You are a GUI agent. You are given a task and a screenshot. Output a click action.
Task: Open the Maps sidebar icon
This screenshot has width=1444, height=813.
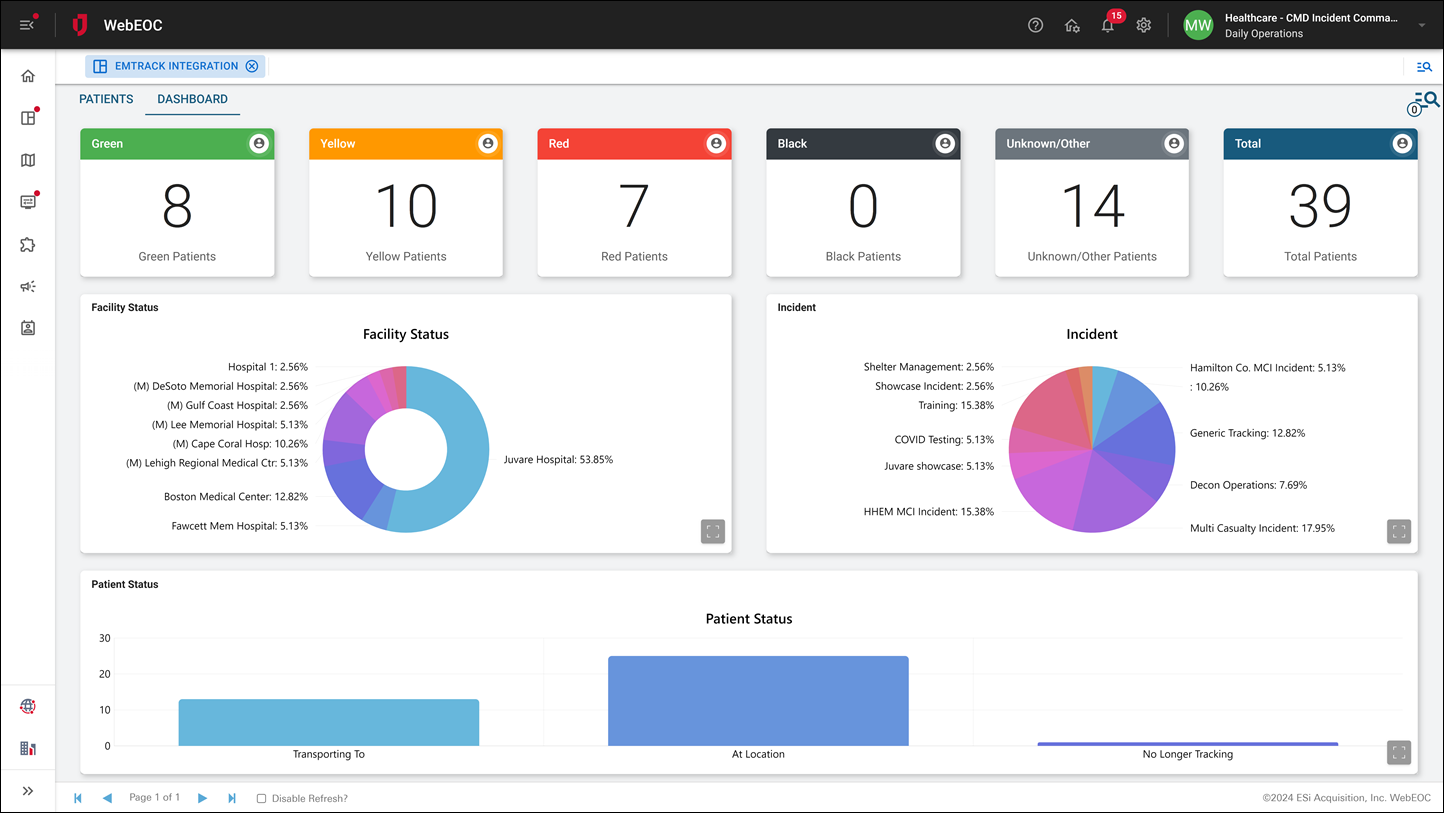[x=27, y=160]
